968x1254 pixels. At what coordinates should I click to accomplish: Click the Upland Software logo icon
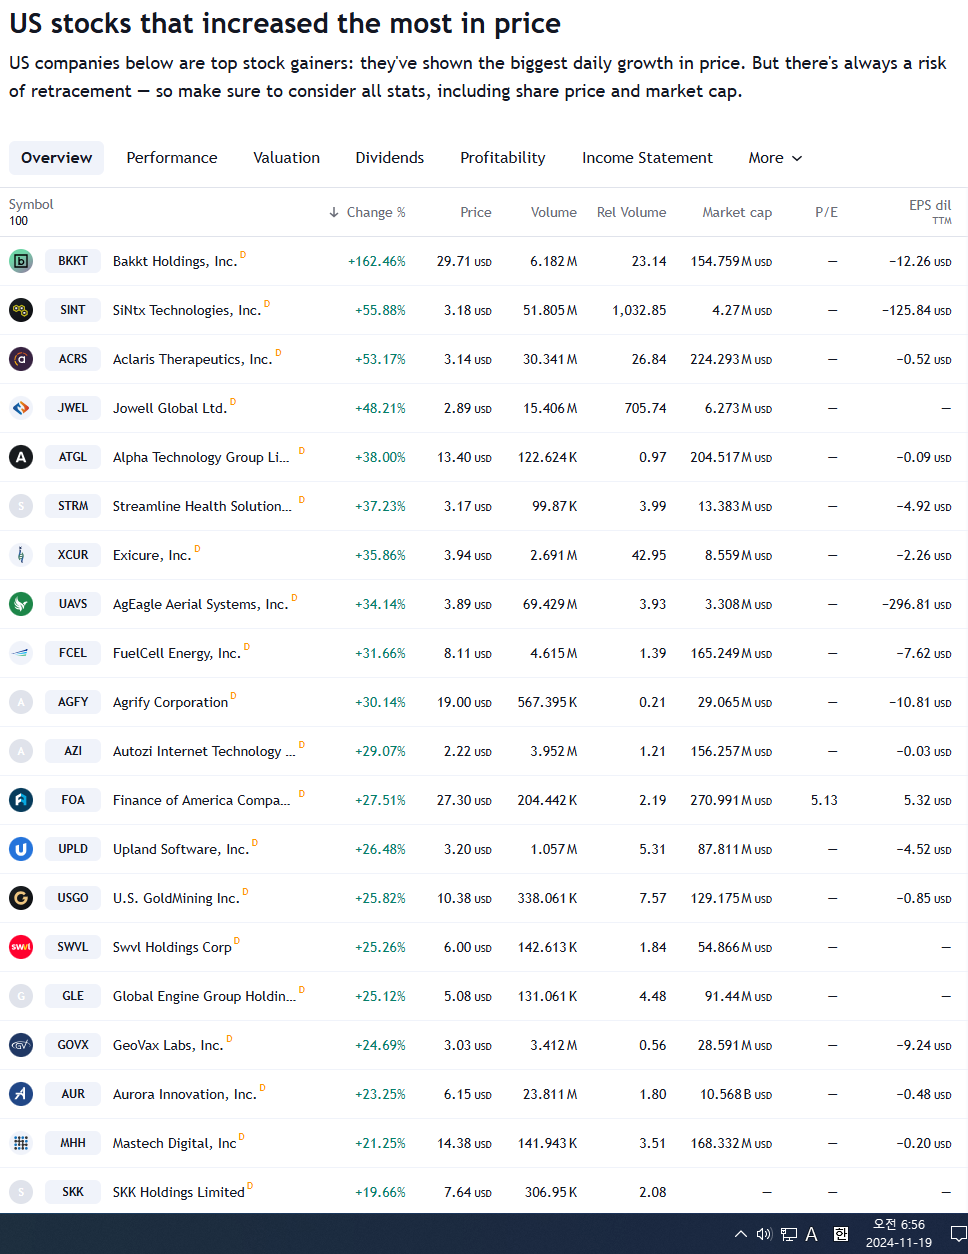pos(21,849)
